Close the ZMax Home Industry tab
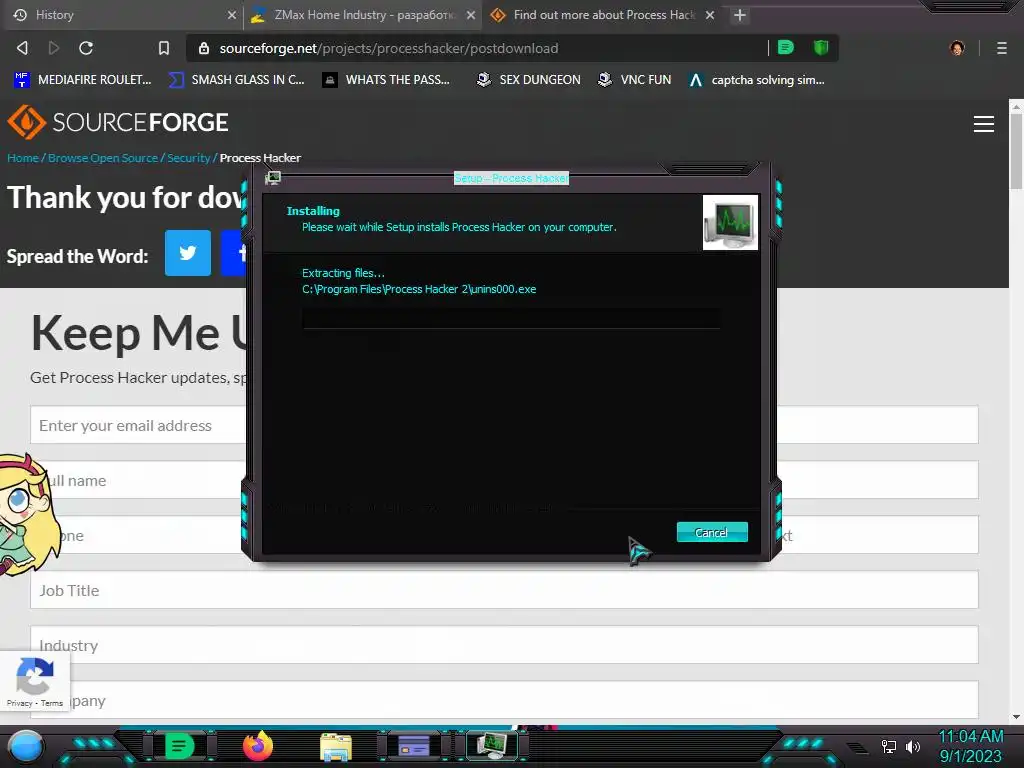The height and width of the screenshot is (768, 1024). click(471, 15)
